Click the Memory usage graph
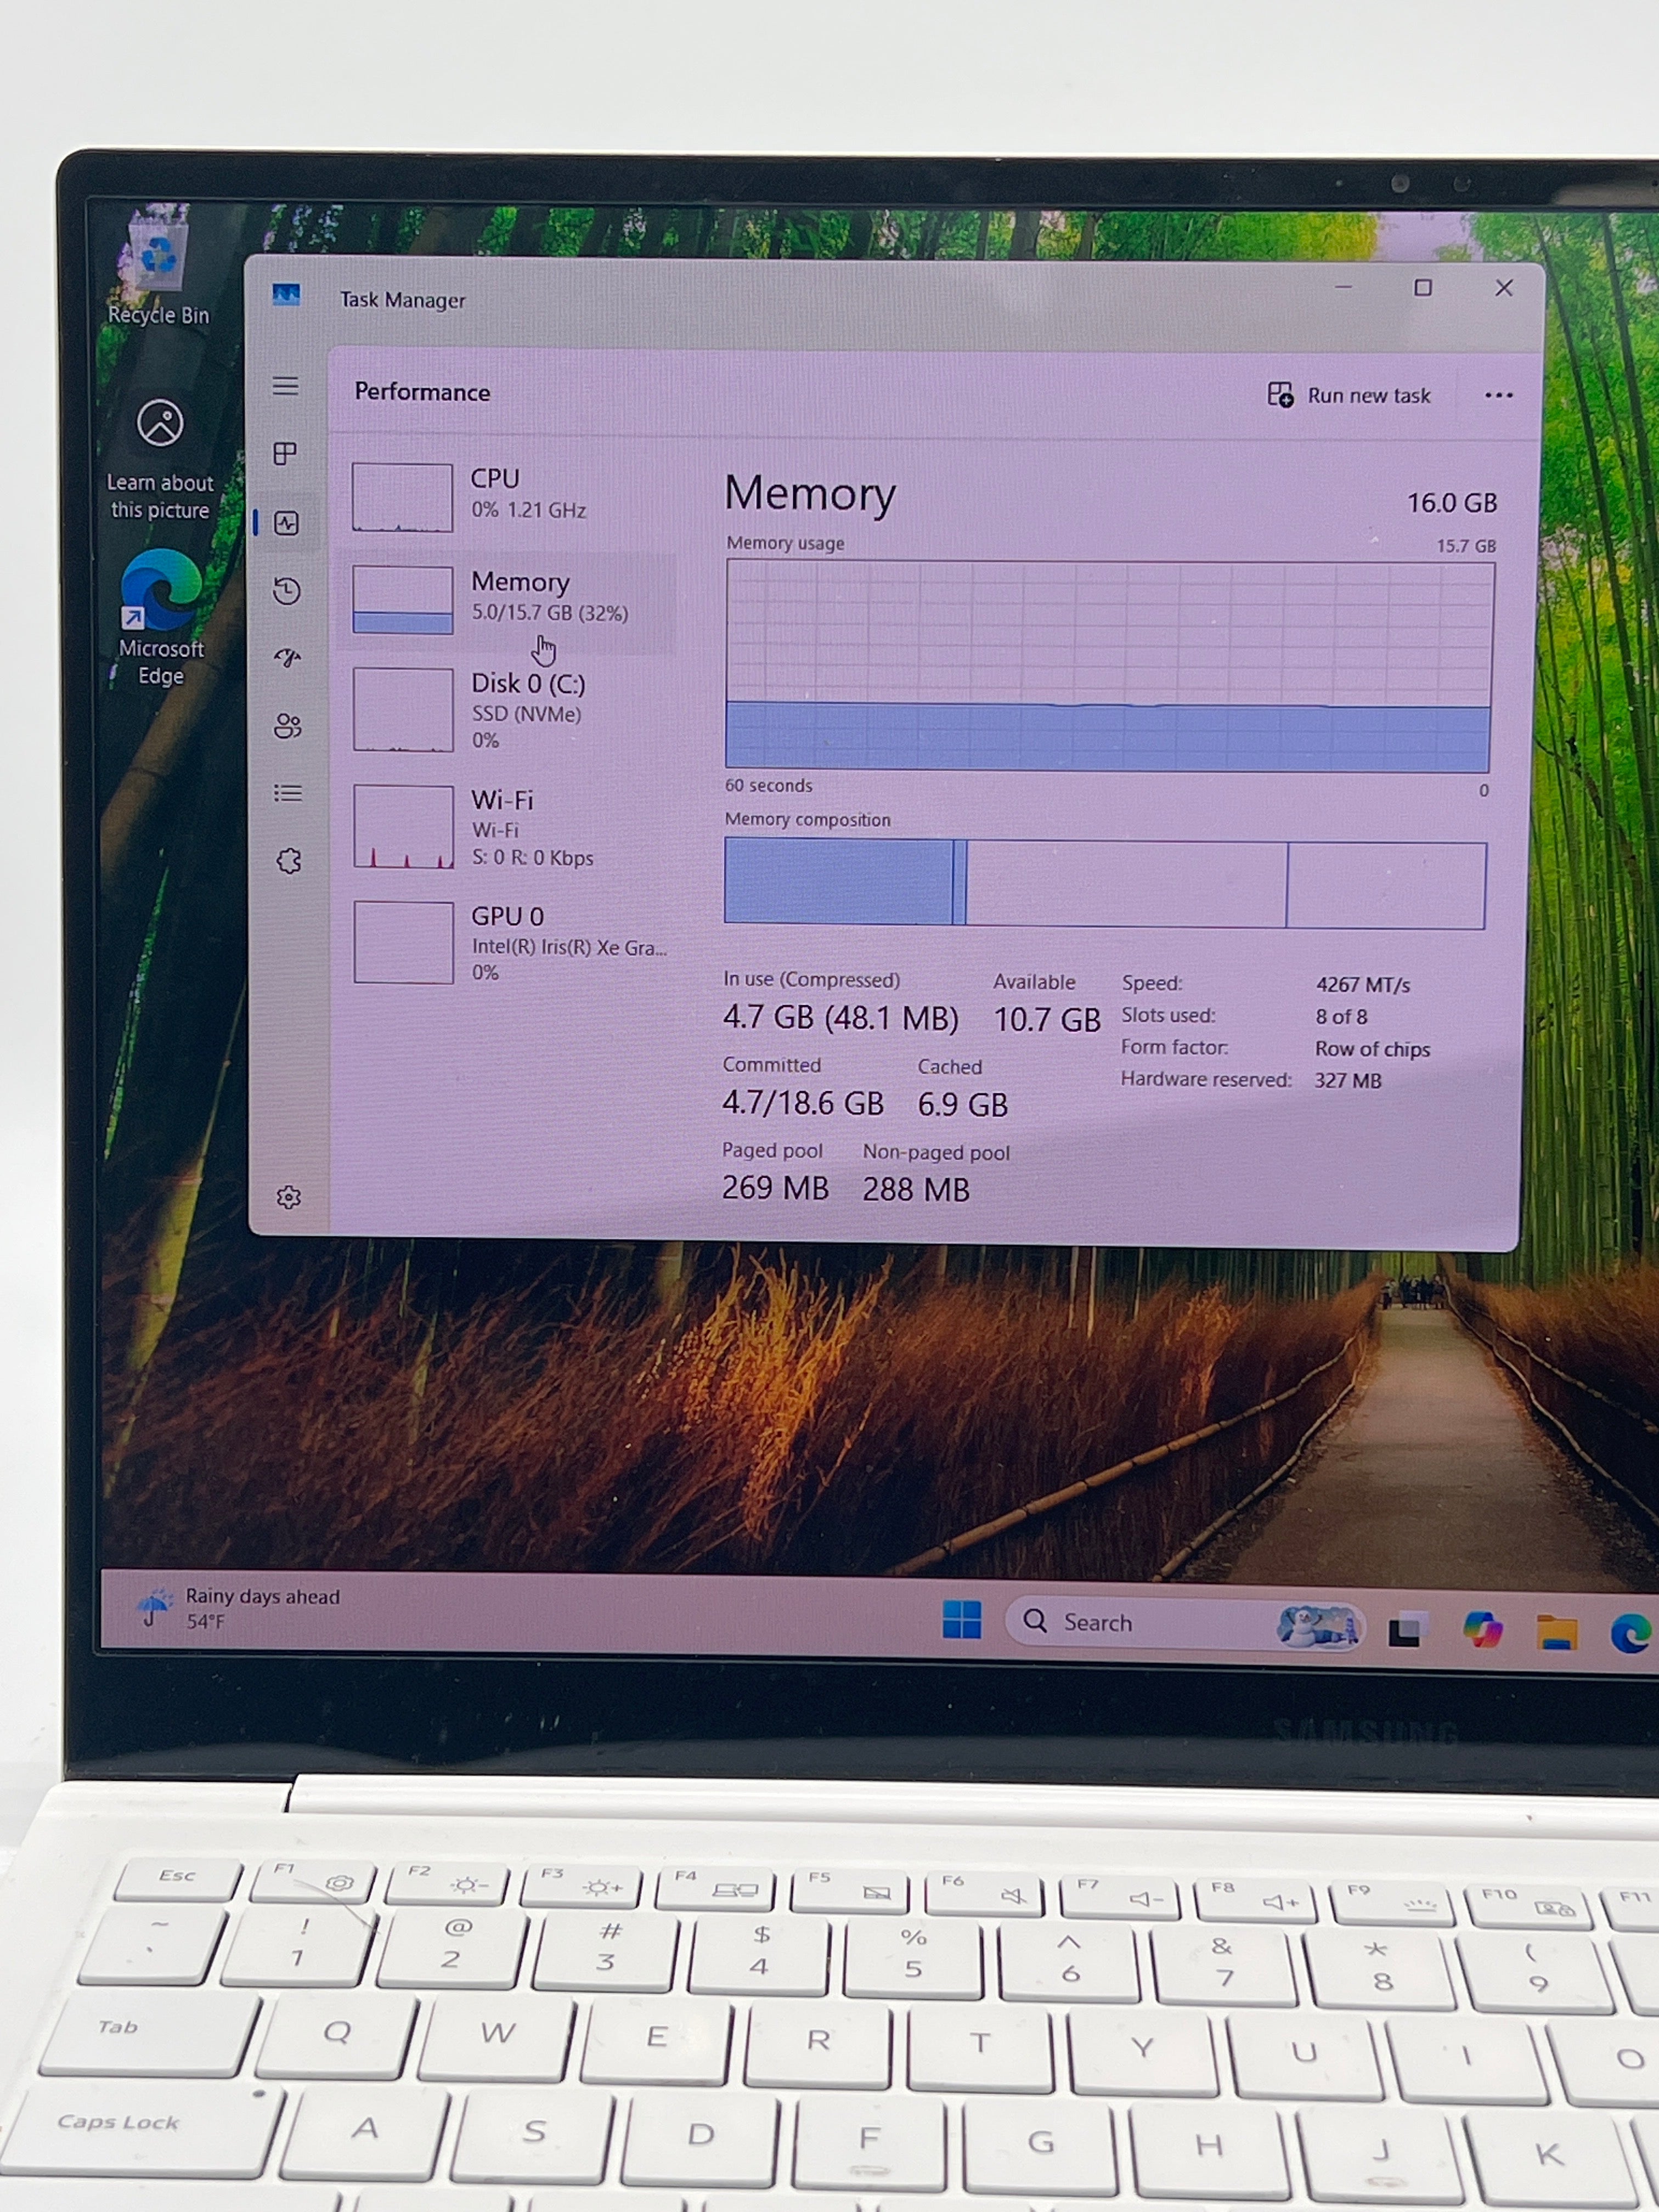Viewport: 1659px width, 2212px height. 1109,666
